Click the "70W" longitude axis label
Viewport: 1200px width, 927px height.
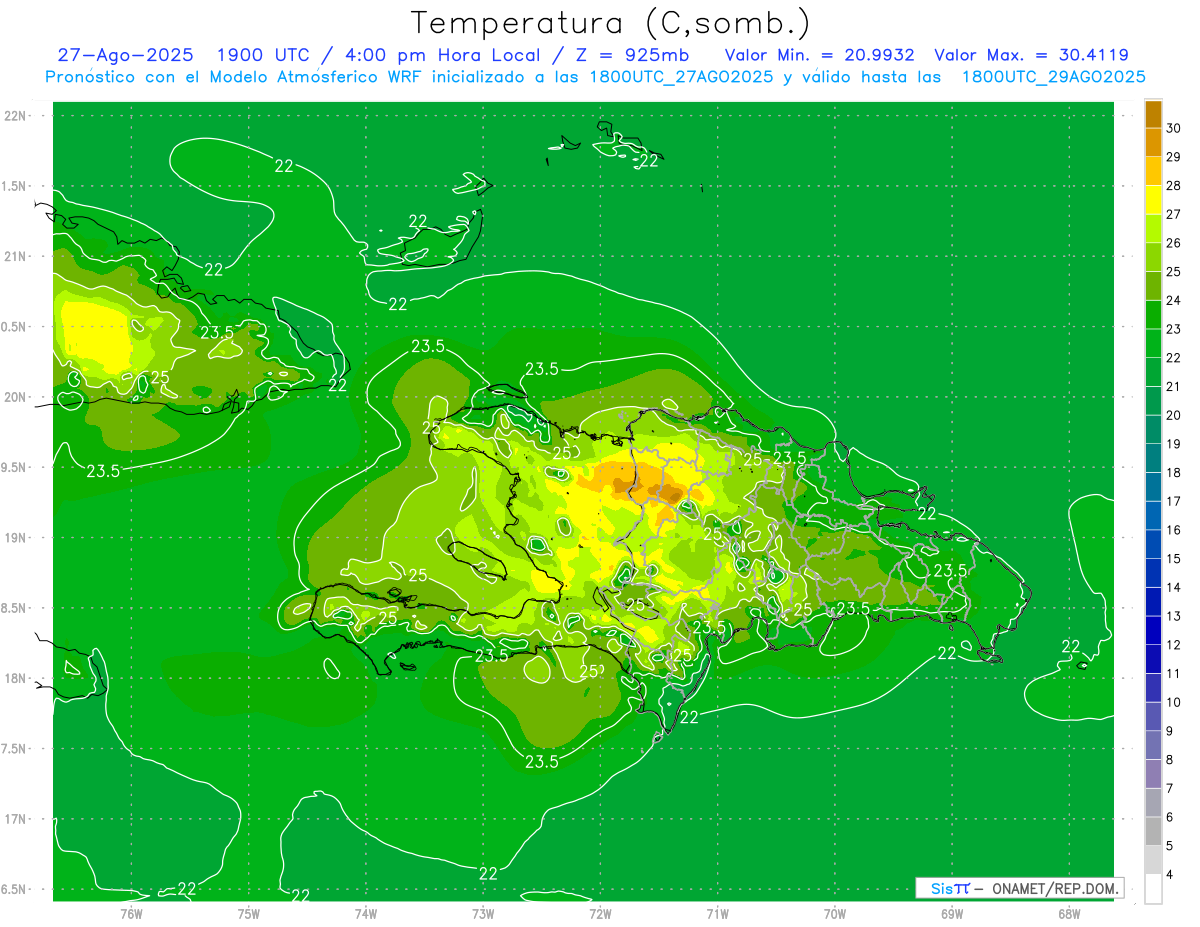(835, 913)
